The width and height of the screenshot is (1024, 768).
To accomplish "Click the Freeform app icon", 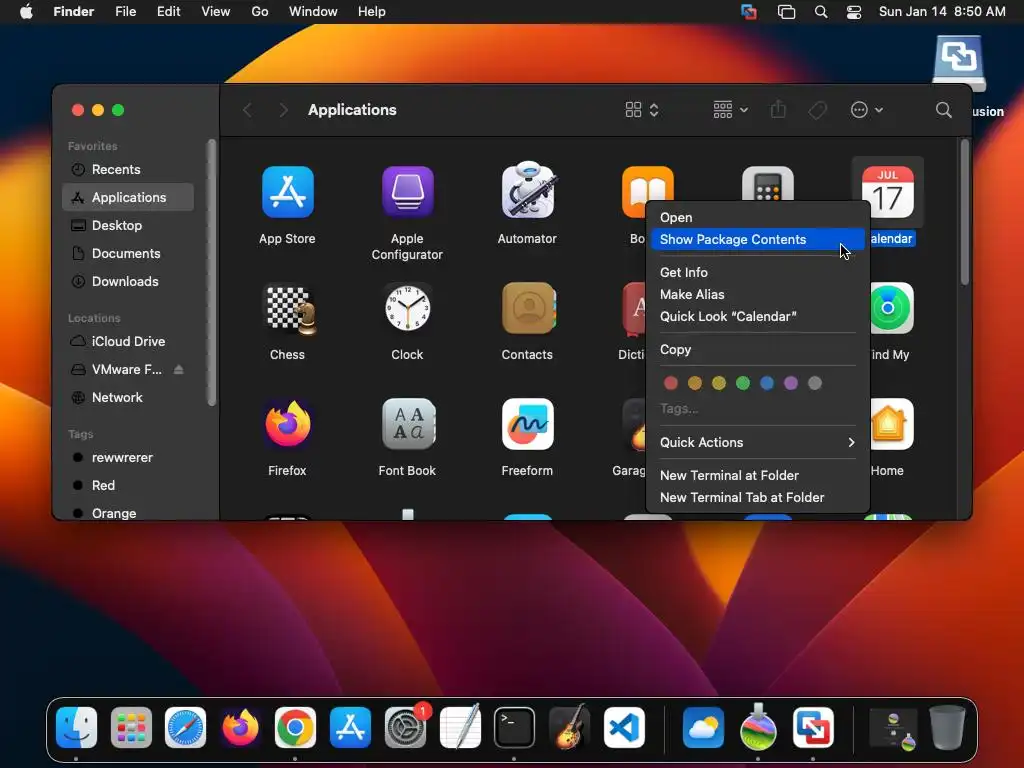I will [528, 424].
